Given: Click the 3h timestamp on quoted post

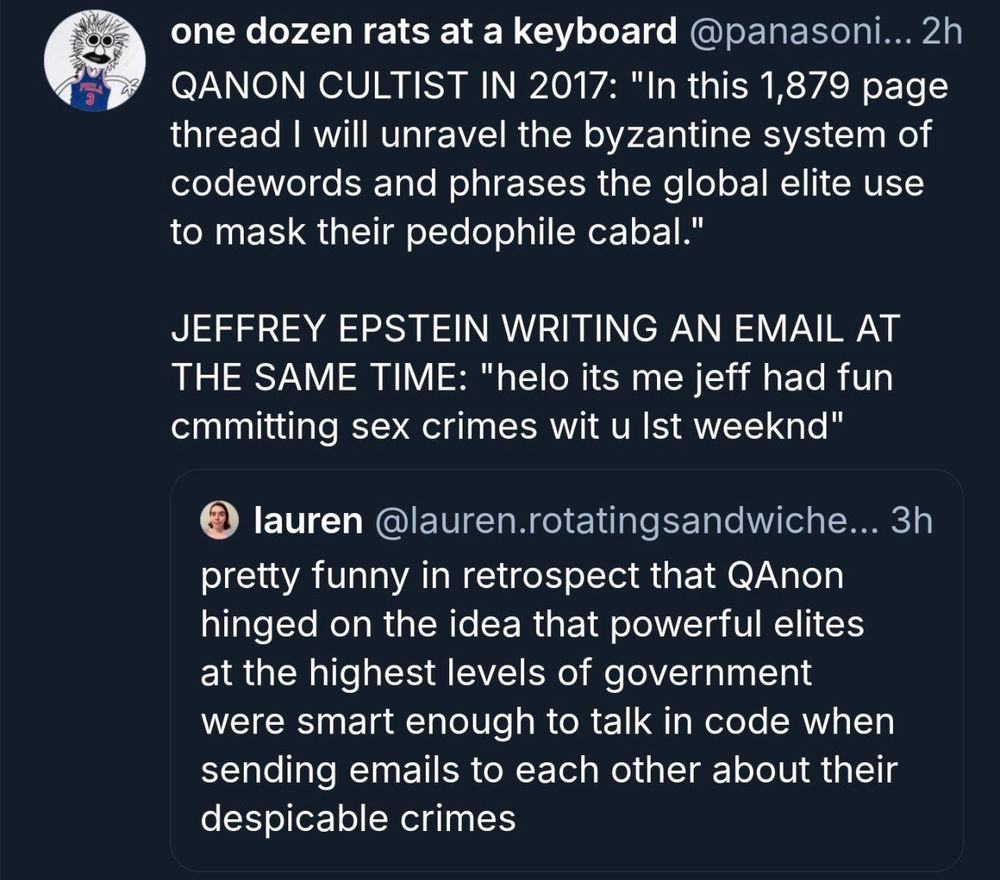Looking at the screenshot, I should tap(910, 521).
